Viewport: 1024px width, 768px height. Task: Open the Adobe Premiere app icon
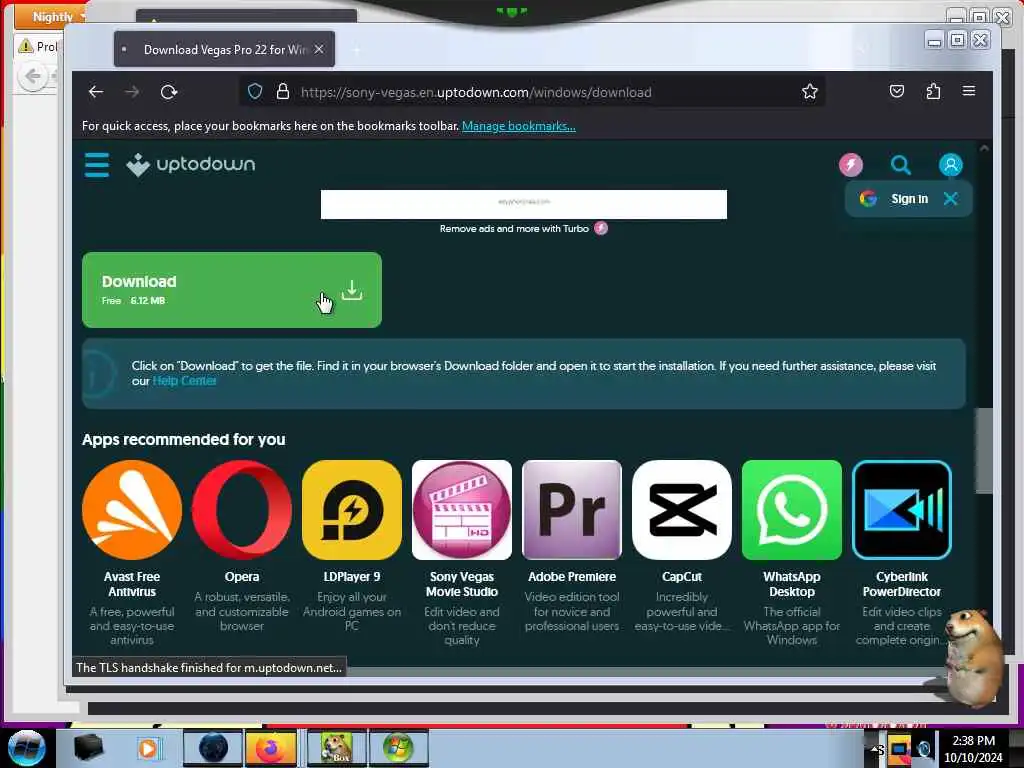coord(572,510)
